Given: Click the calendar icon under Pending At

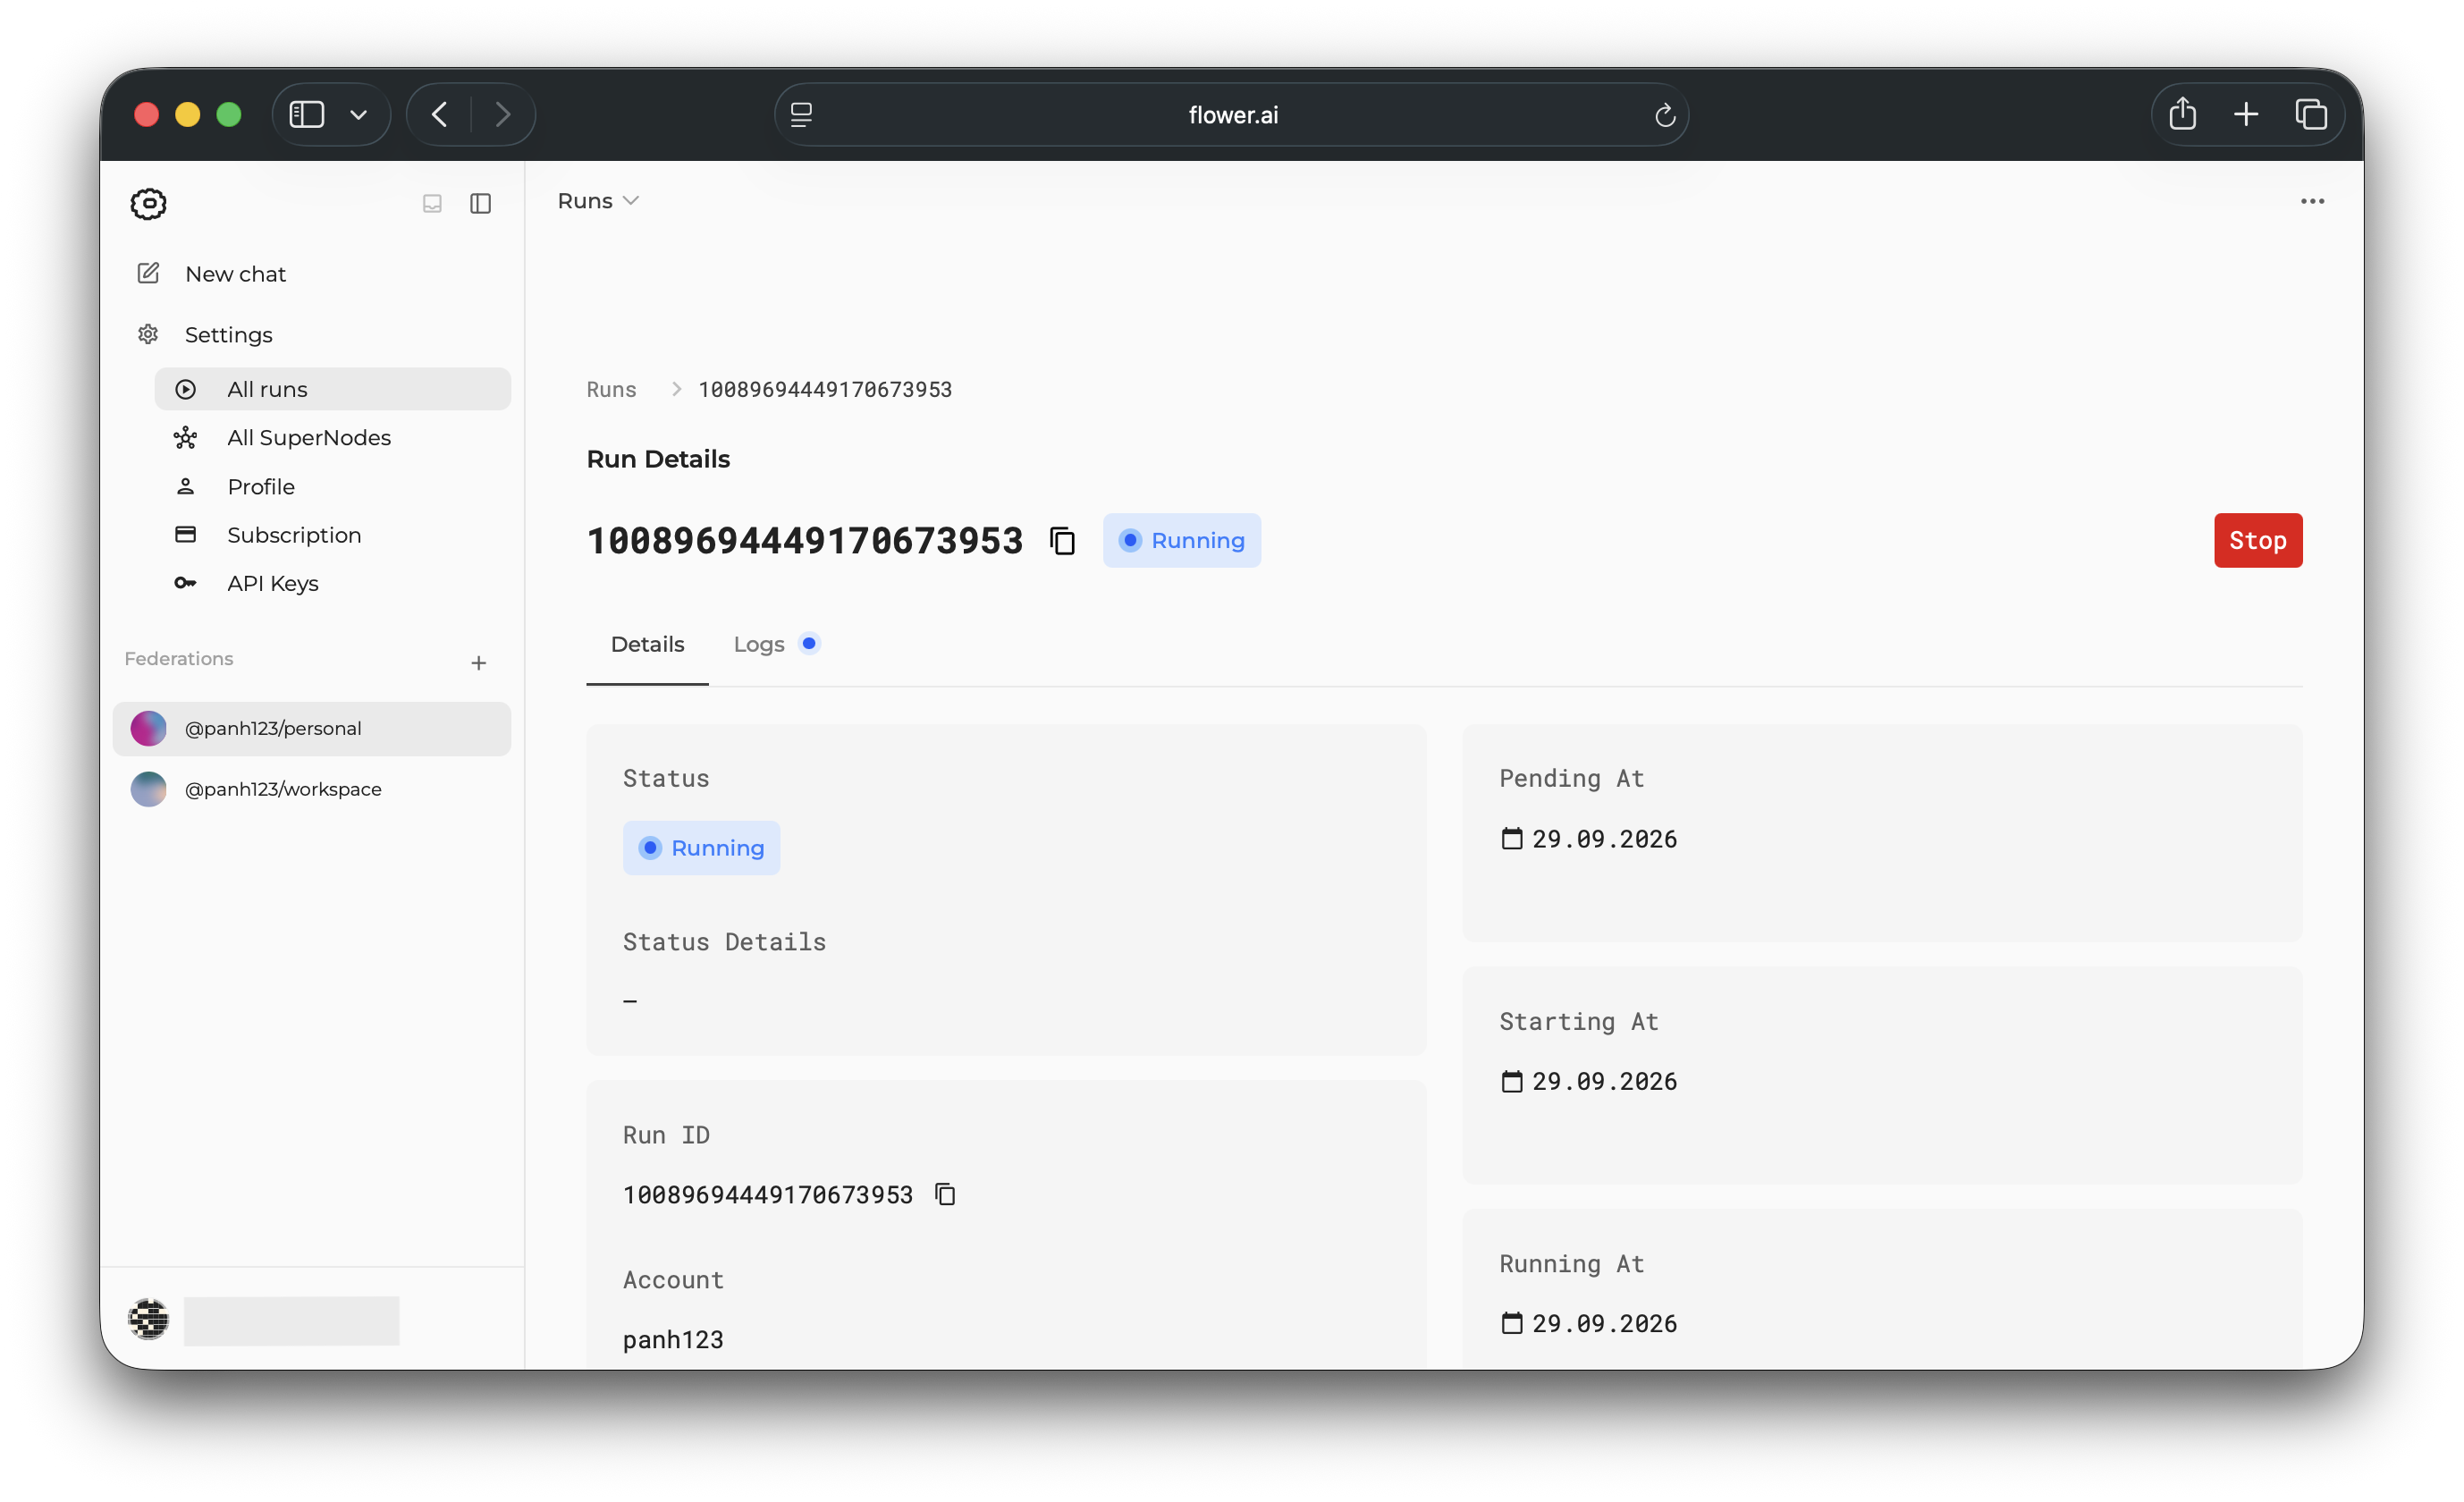Looking at the screenshot, I should coord(1511,838).
